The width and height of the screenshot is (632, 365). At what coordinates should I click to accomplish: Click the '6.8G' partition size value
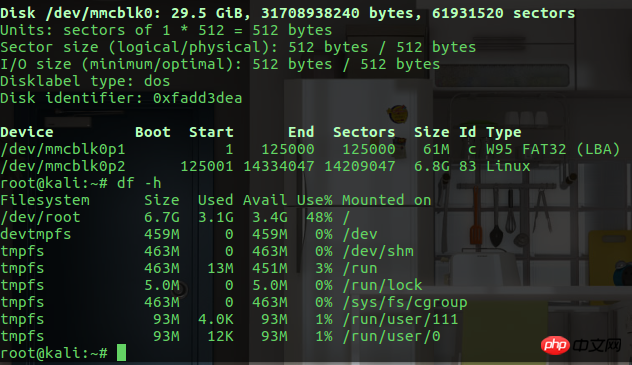coord(432,166)
